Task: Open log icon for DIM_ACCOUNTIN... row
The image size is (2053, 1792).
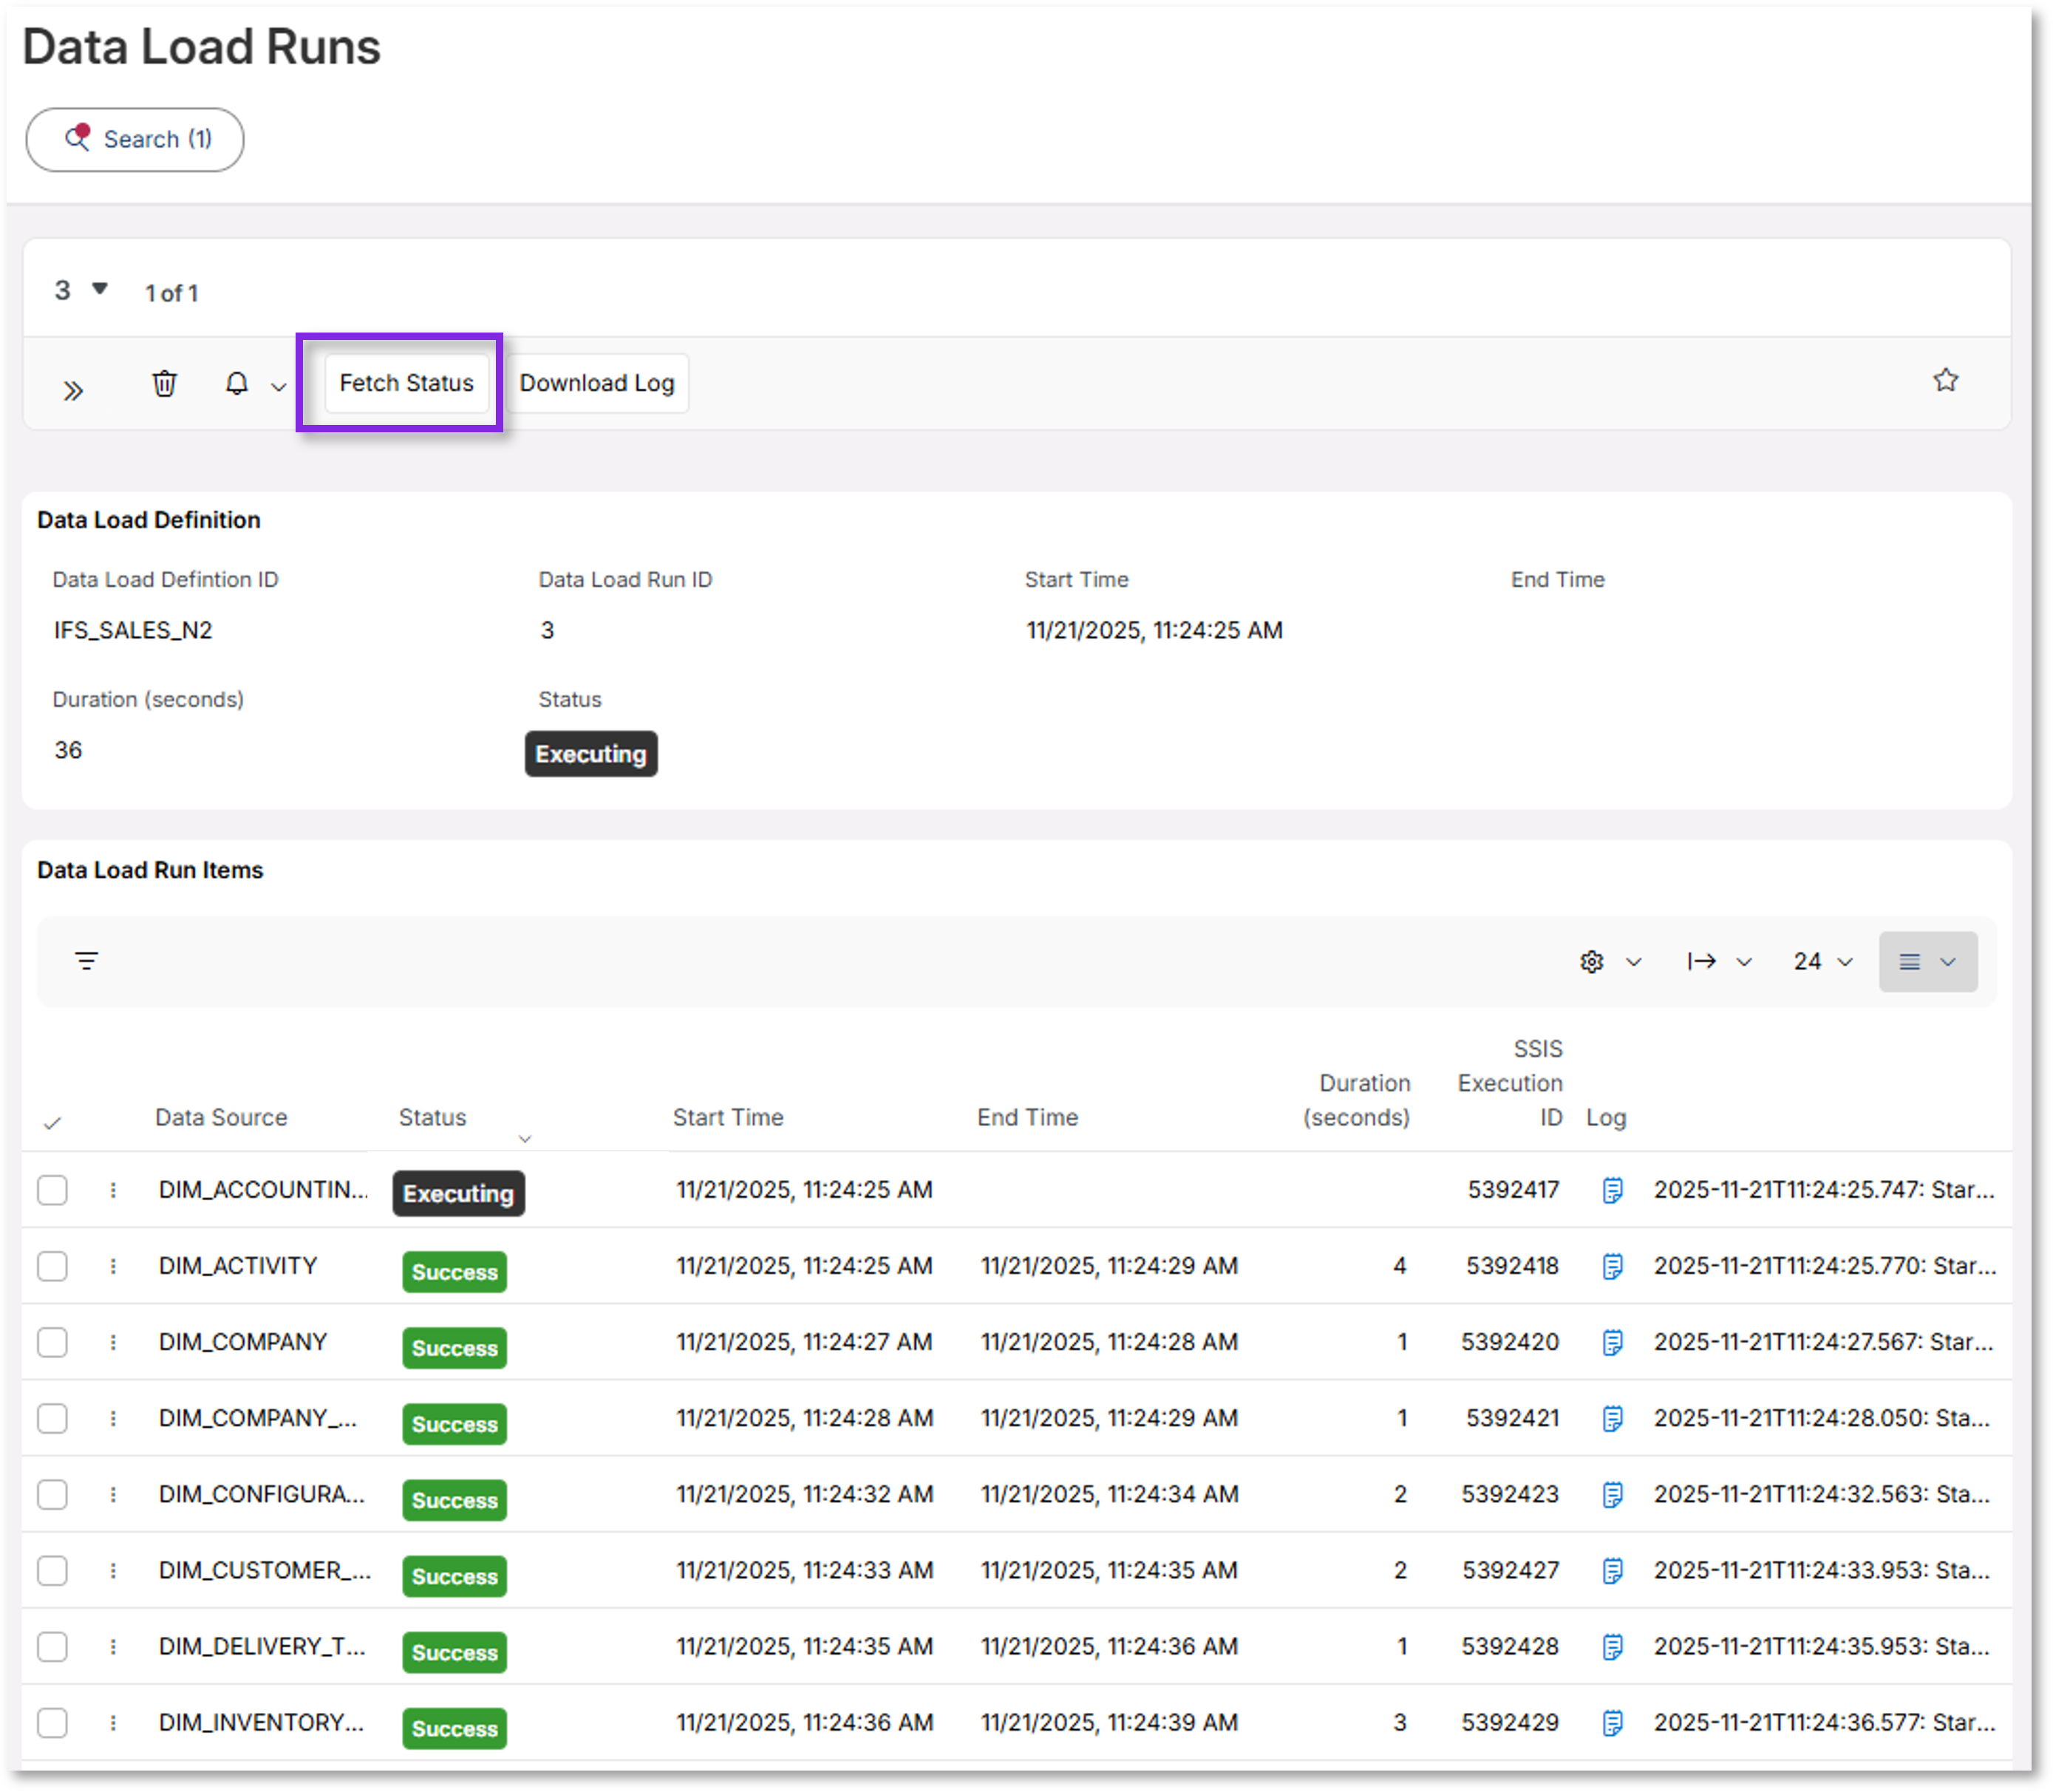Action: coord(1612,1190)
